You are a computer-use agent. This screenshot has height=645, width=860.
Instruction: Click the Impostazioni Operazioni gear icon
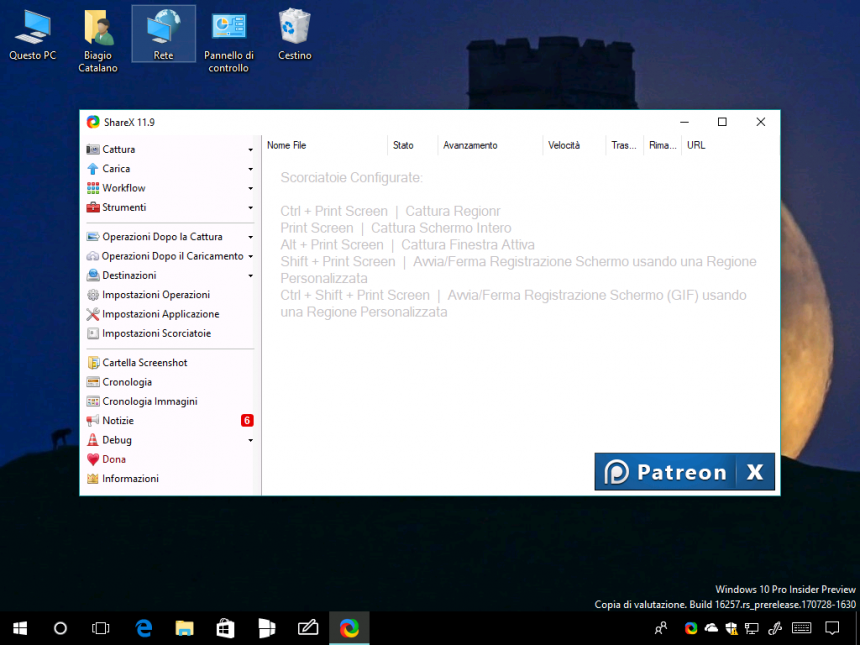pyautogui.click(x=93, y=295)
